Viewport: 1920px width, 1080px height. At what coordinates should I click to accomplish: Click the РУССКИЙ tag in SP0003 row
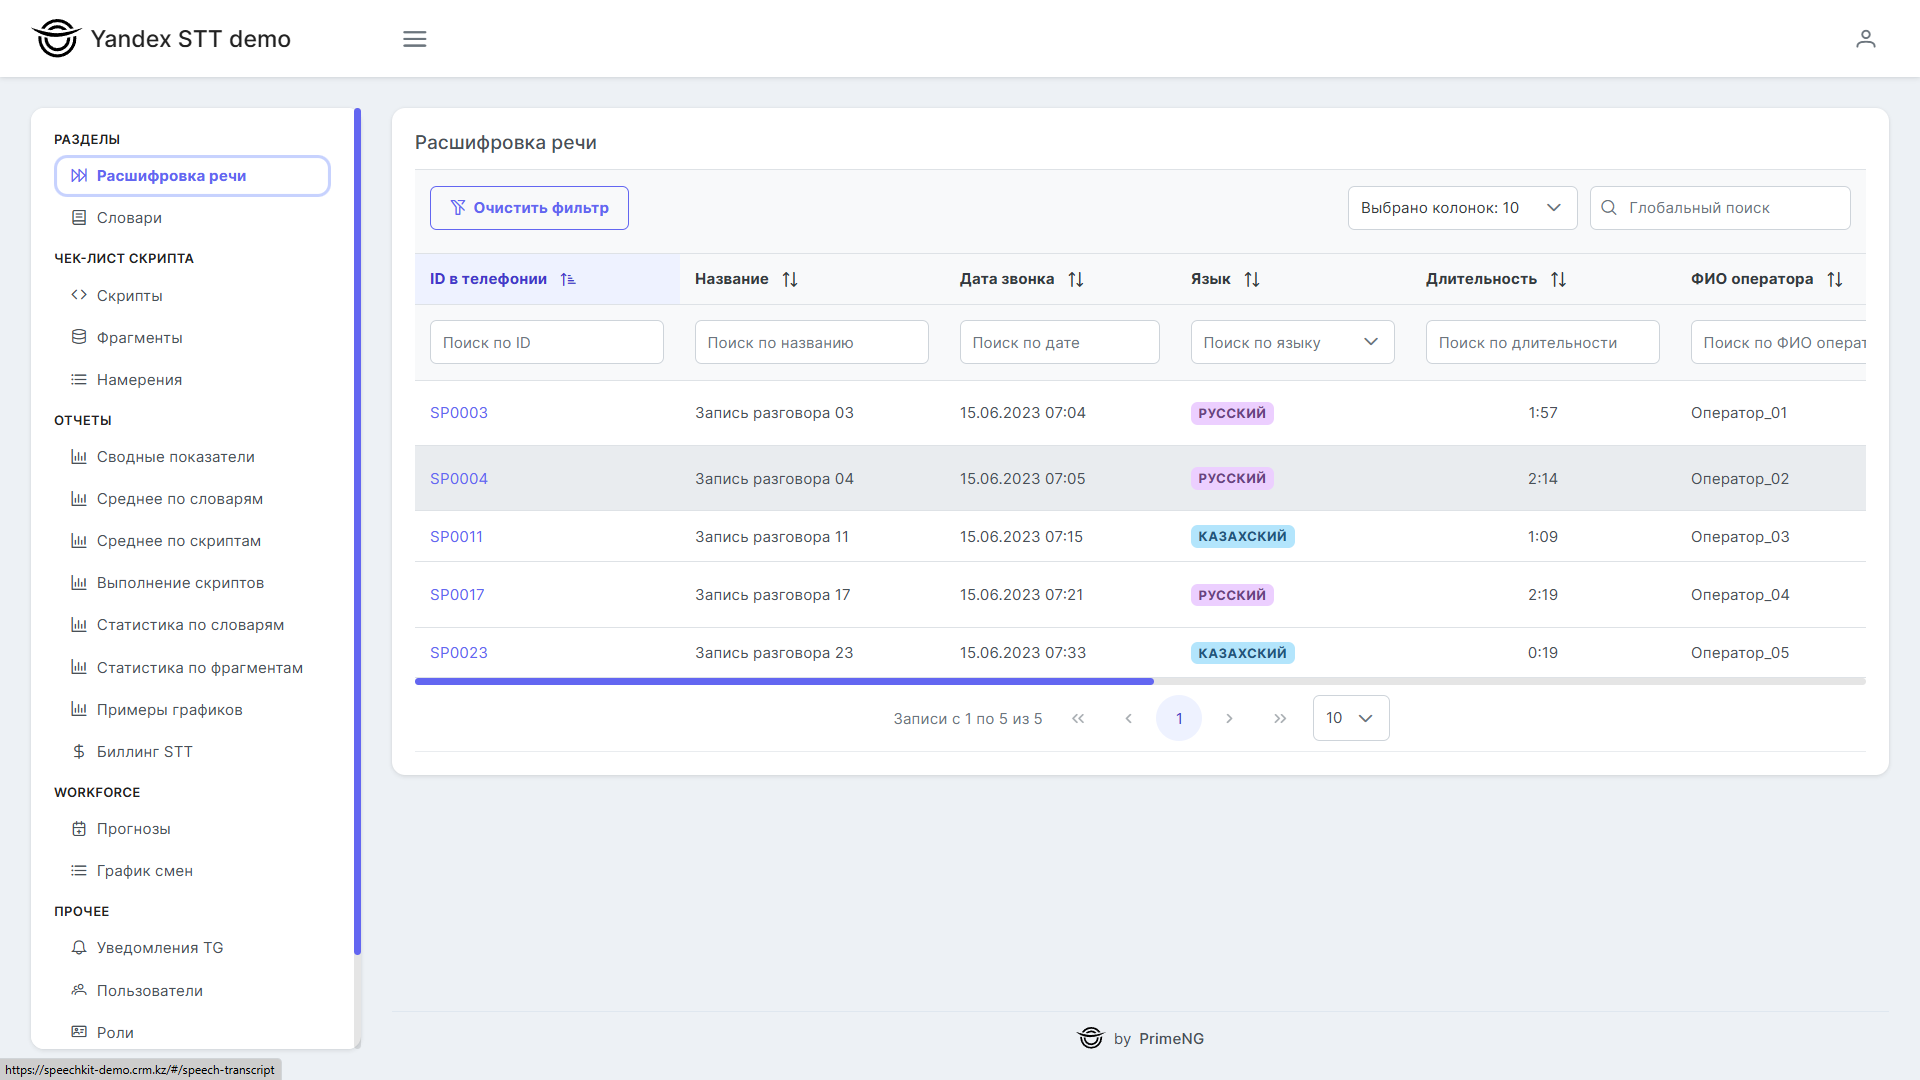click(x=1232, y=413)
